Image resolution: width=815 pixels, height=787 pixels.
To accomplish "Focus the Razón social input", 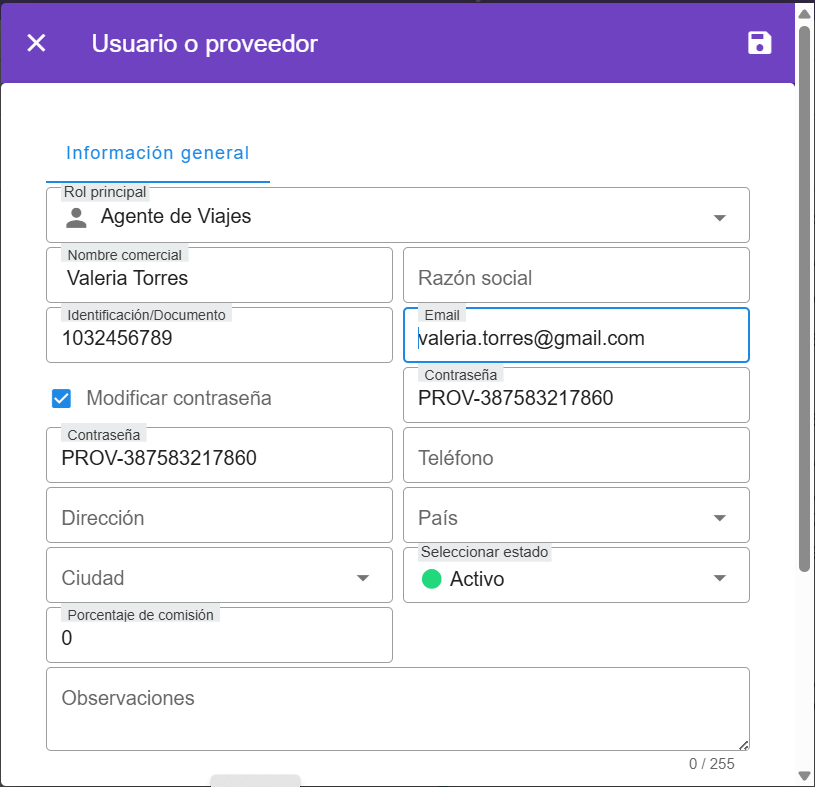I will pos(576,278).
